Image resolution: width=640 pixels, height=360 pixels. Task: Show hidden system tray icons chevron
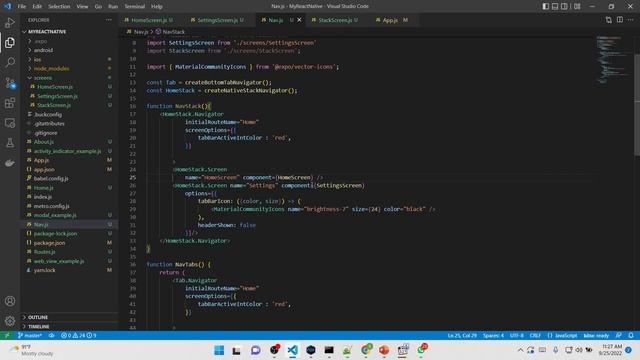point(520,350)
